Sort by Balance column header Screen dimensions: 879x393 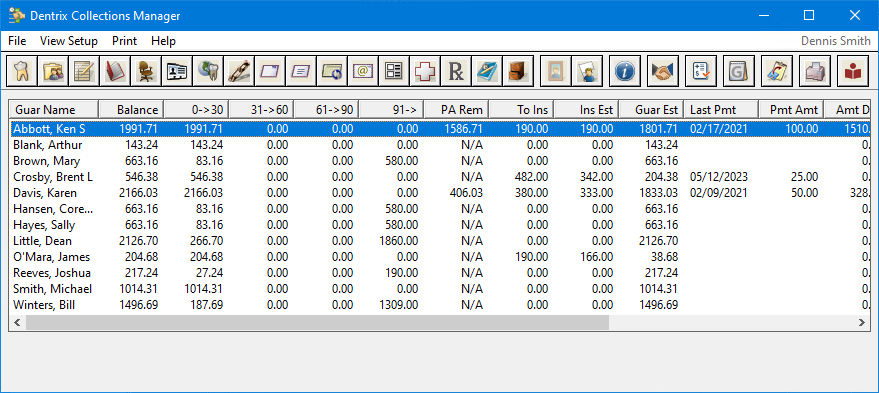coord(132,110)
